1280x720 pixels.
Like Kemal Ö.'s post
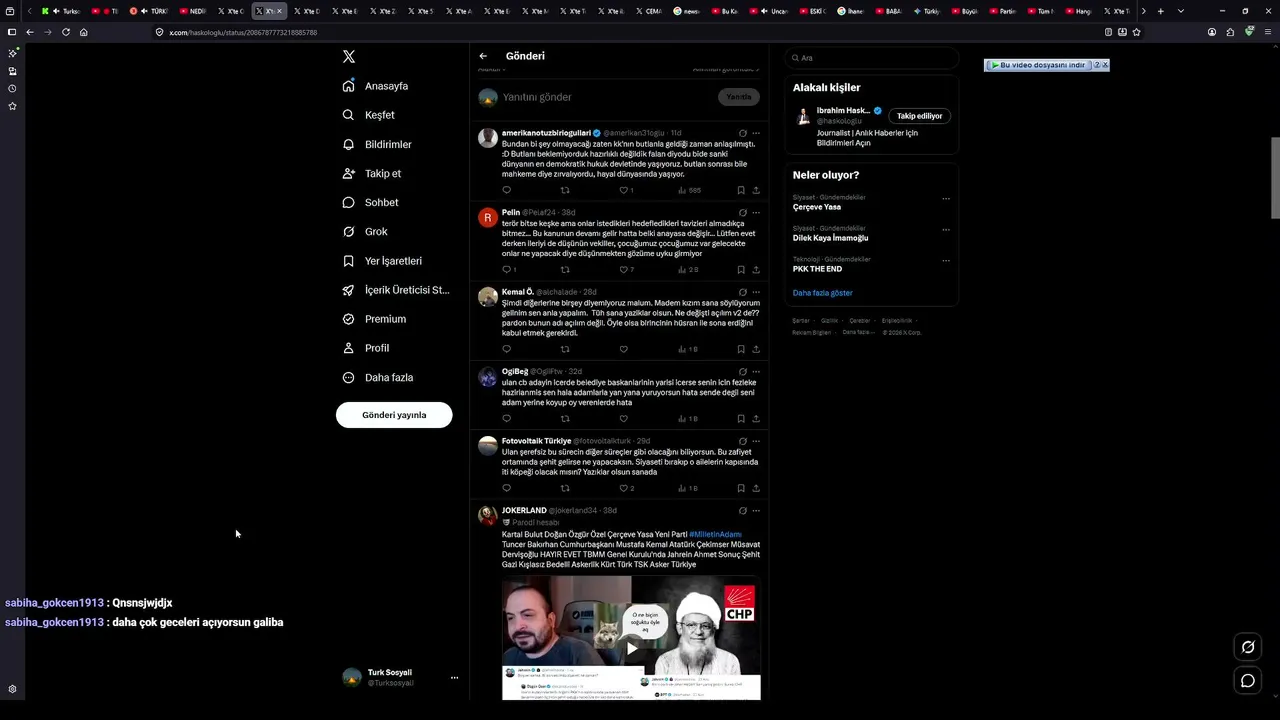coord(624,349)
